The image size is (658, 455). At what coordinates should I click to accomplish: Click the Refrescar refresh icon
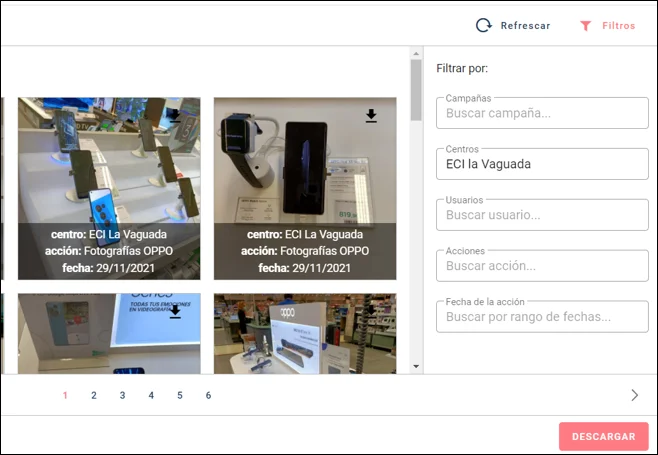pos(484,26)
